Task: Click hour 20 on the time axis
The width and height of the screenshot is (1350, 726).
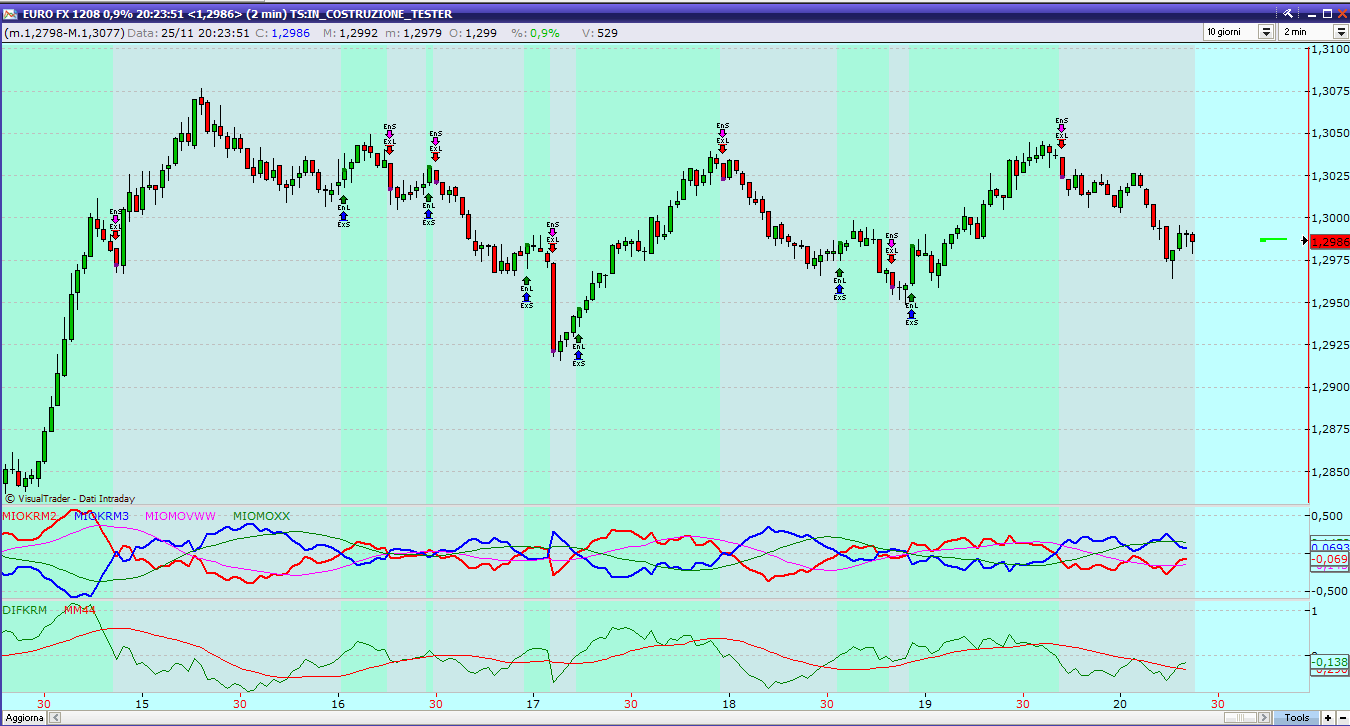Action: tap(1120, 703)
